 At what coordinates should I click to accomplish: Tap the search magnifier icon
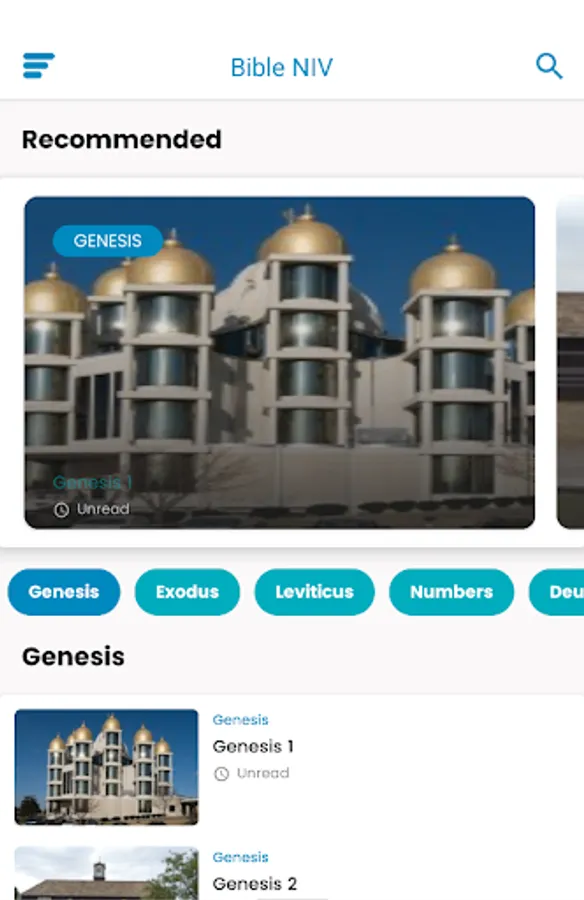point(549,66)
